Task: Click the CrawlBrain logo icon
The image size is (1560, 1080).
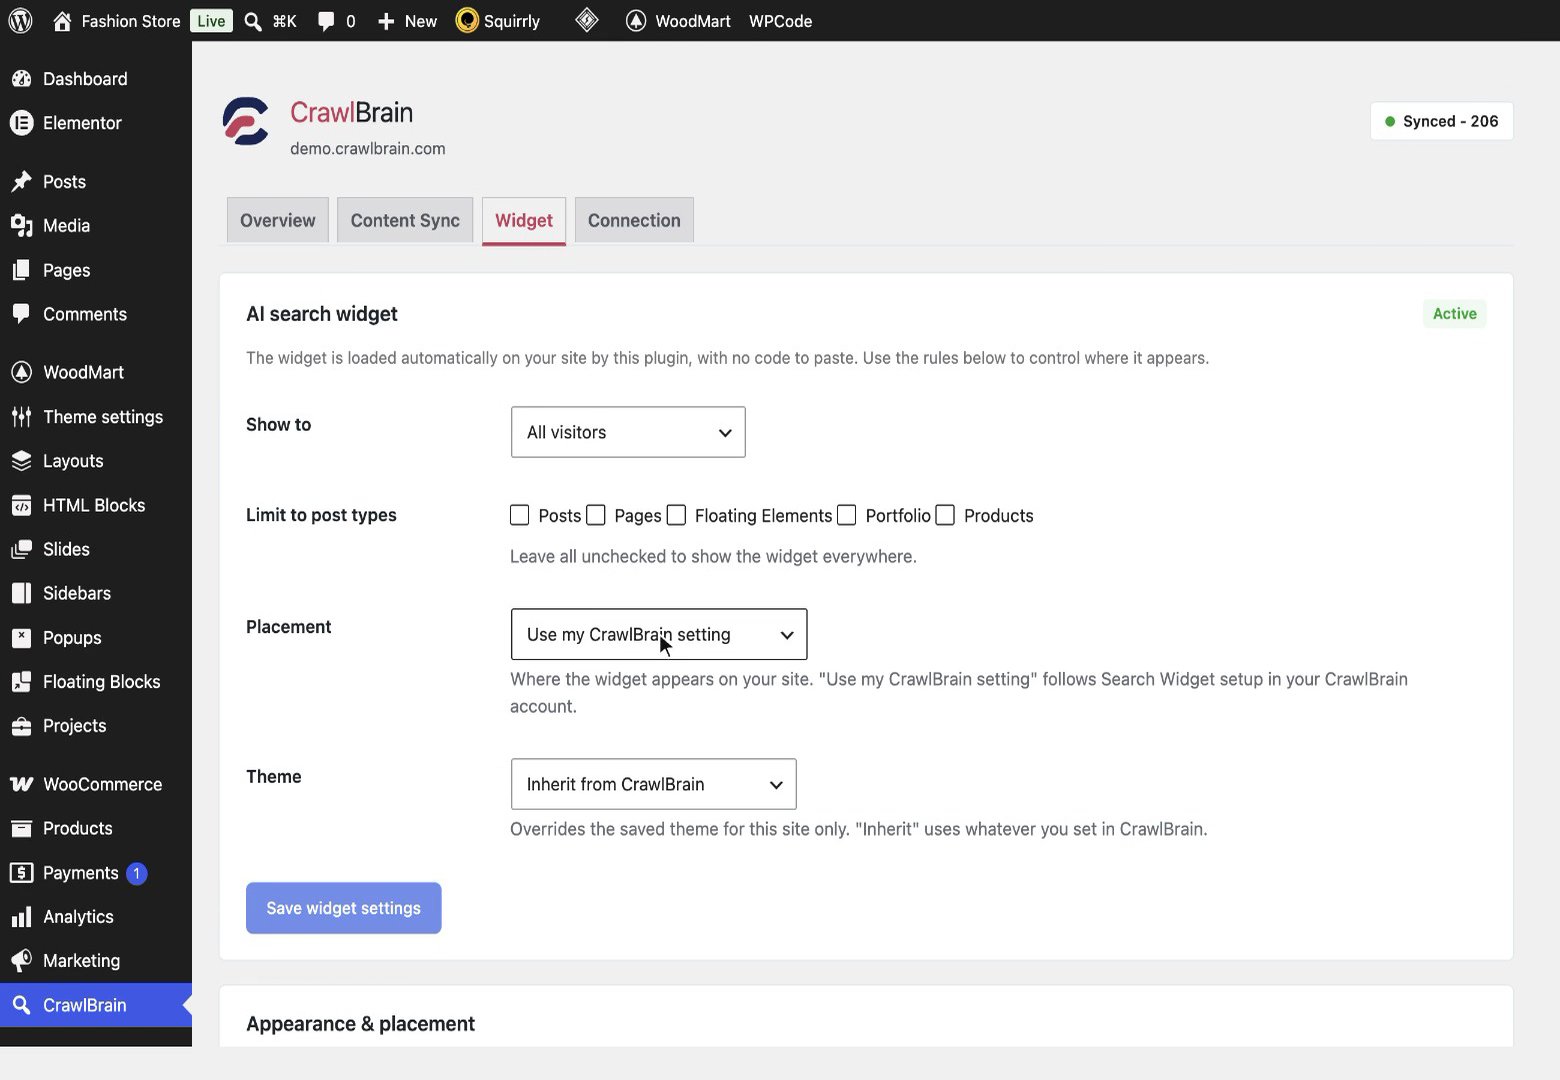Action: coord(246,122)
